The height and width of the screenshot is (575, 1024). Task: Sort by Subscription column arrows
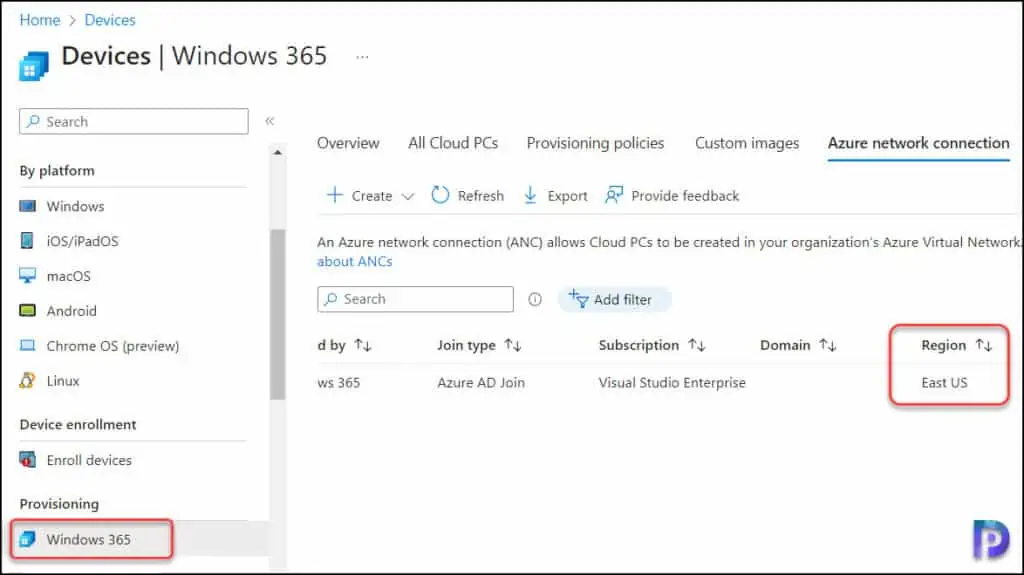[697, 345]
